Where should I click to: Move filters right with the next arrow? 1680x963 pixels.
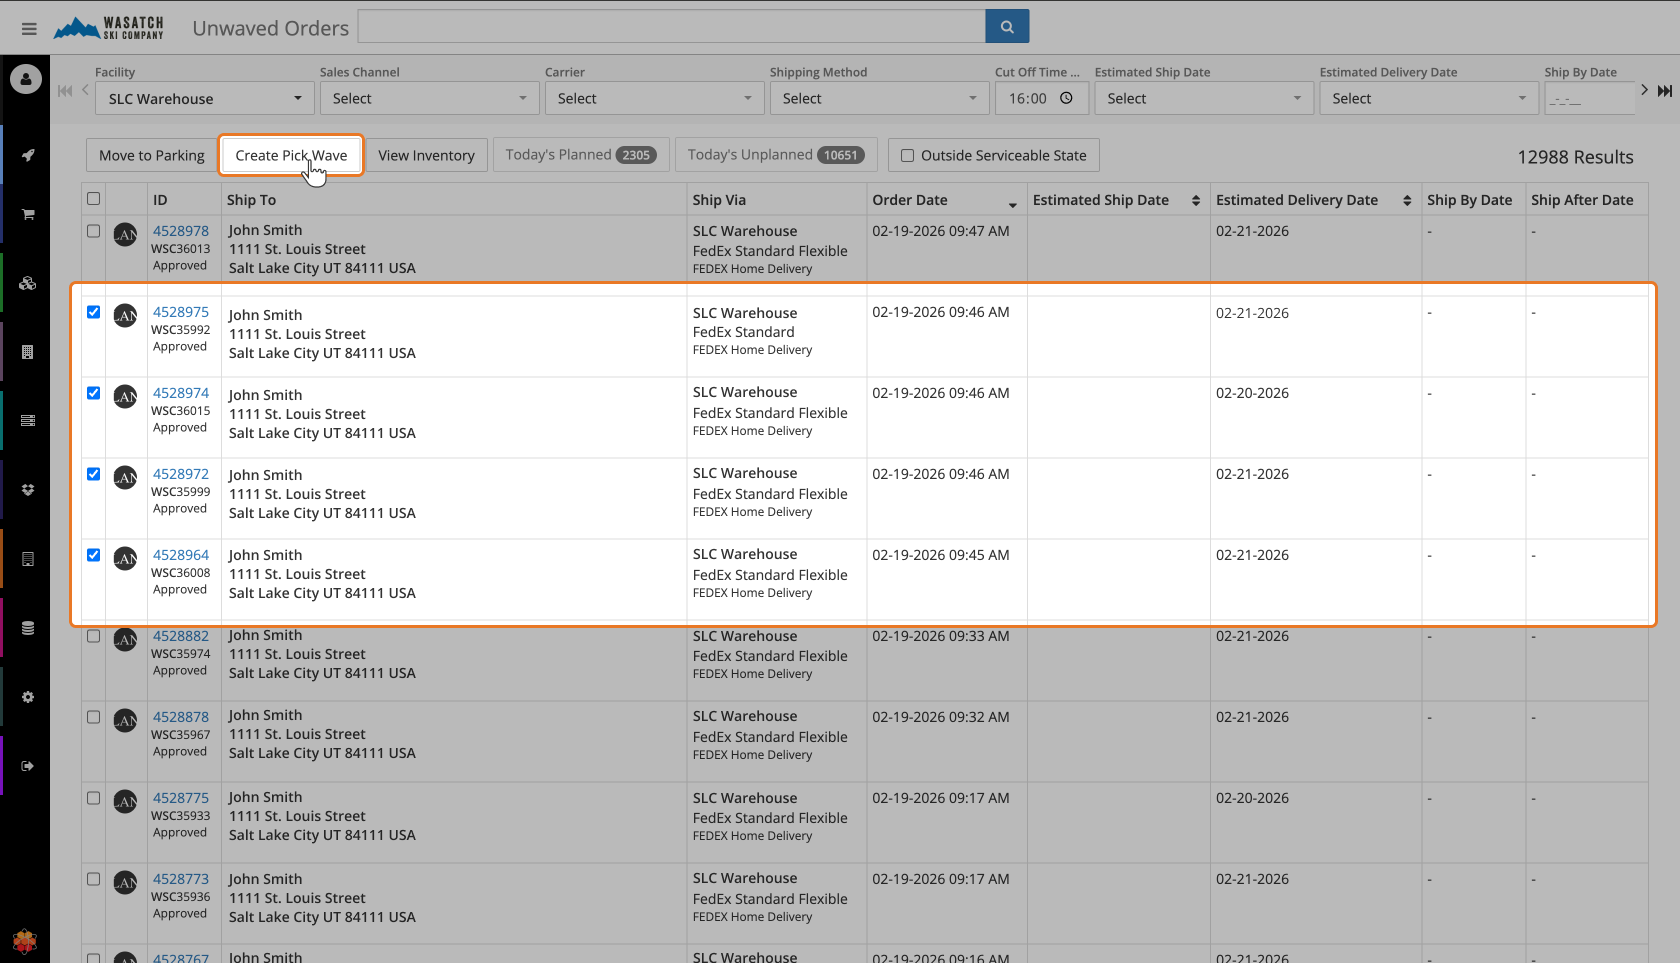(1644, 90)
